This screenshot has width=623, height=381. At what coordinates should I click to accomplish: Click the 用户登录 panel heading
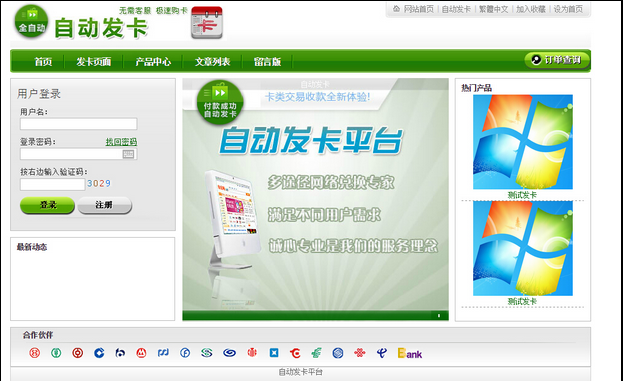tap(39, 94)
